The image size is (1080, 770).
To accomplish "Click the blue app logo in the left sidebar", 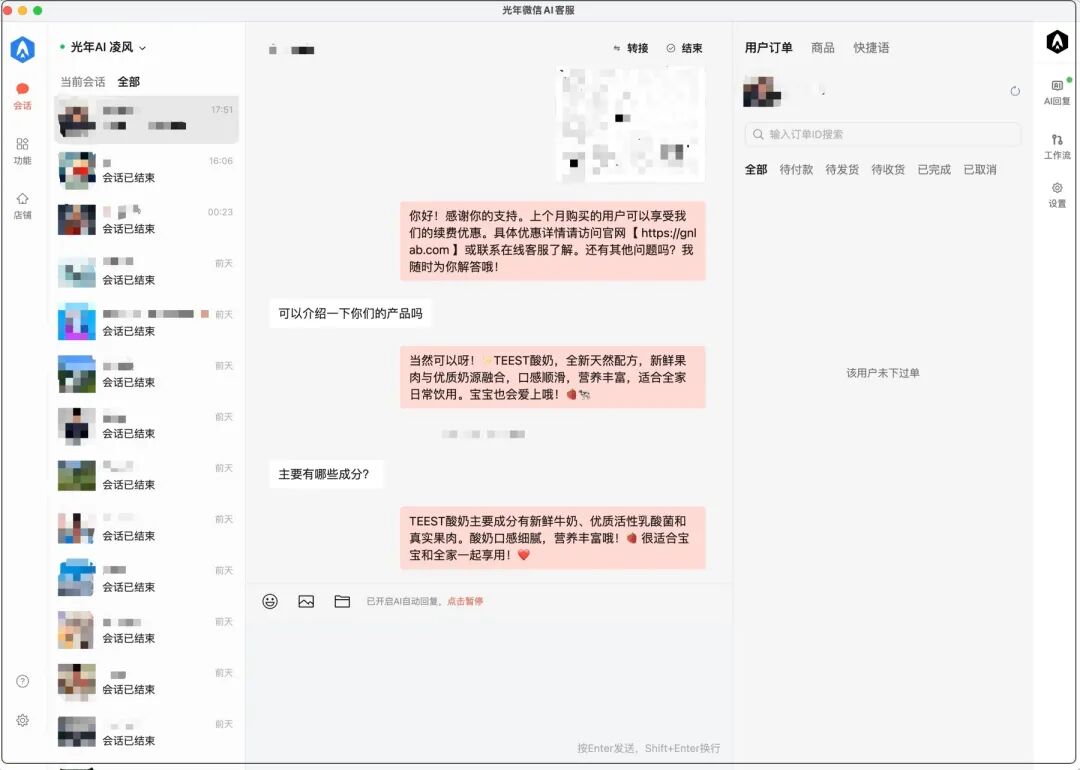I will coord(22,49).
